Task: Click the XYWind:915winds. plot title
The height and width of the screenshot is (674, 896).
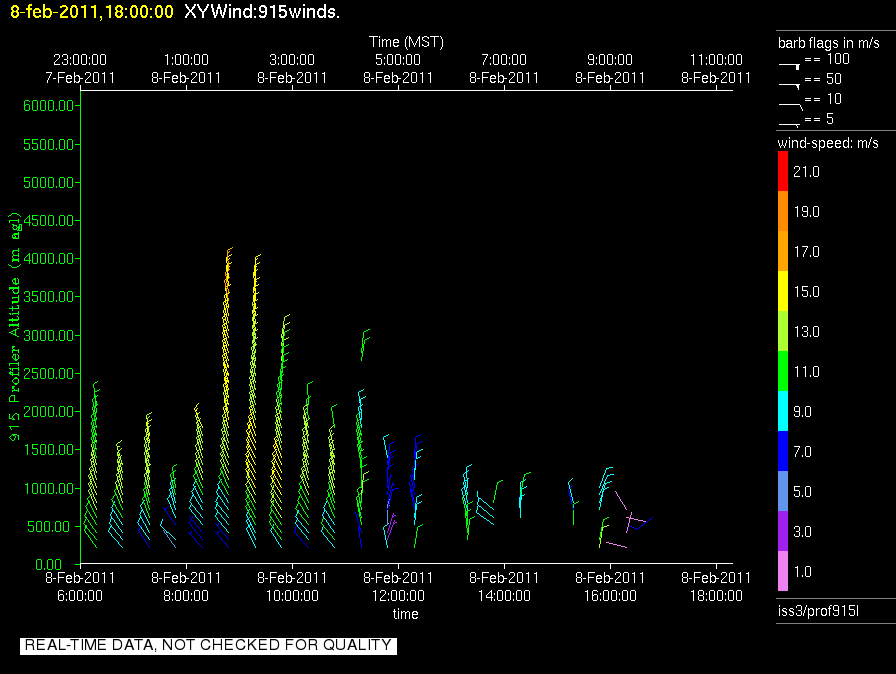Action: pos(263,13)
